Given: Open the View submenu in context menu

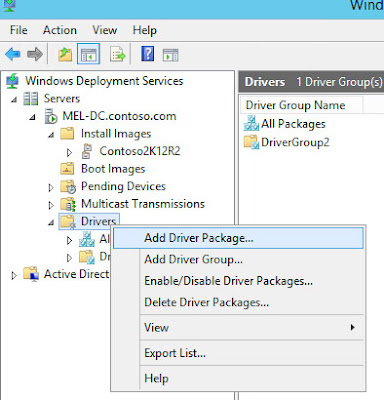Looking at the screenshot, I should click(x=238, y=327).
